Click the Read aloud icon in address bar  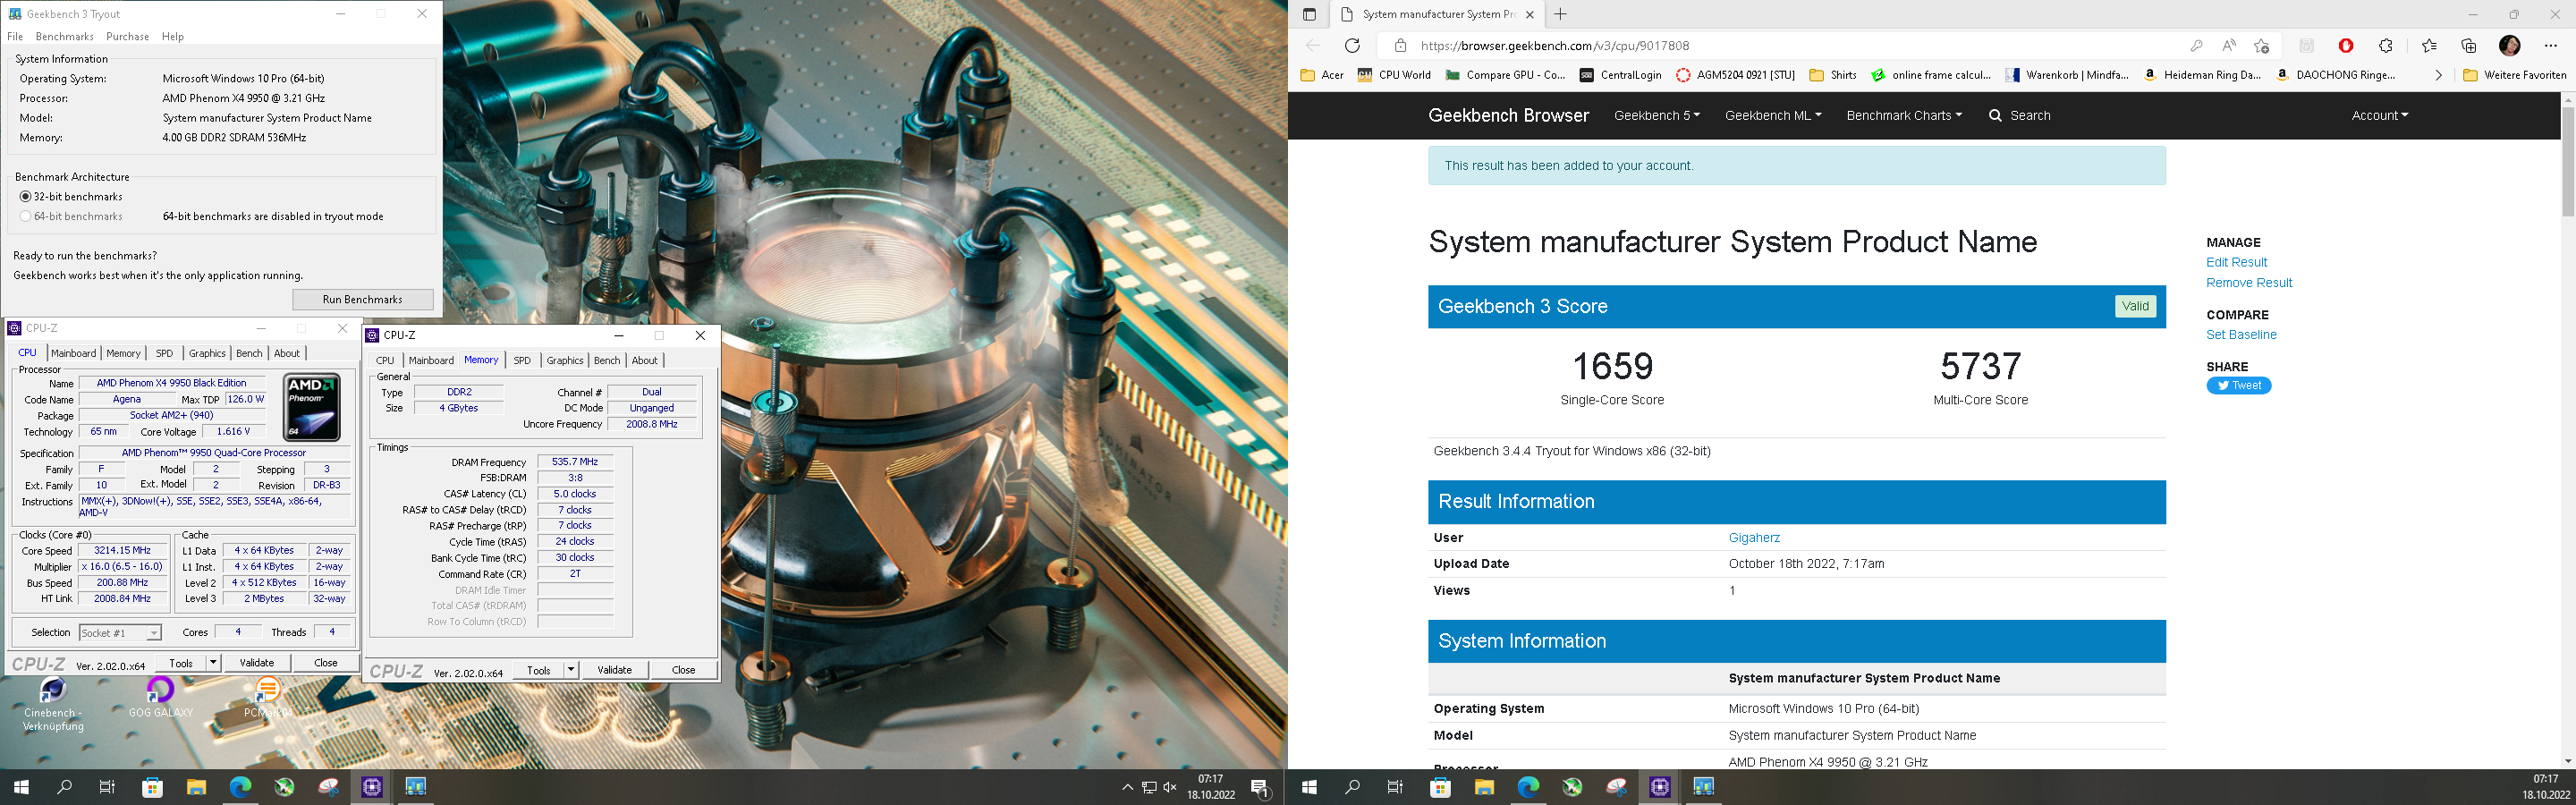pyautogui.click(x=2229, y=45)
